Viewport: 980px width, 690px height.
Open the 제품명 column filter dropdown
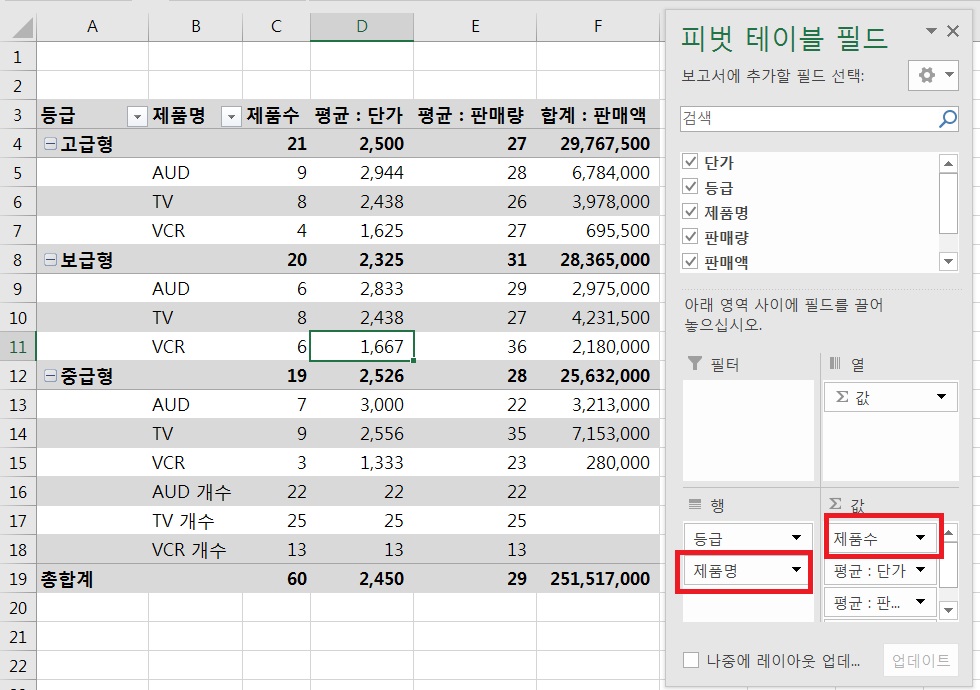tap(231, 116)
